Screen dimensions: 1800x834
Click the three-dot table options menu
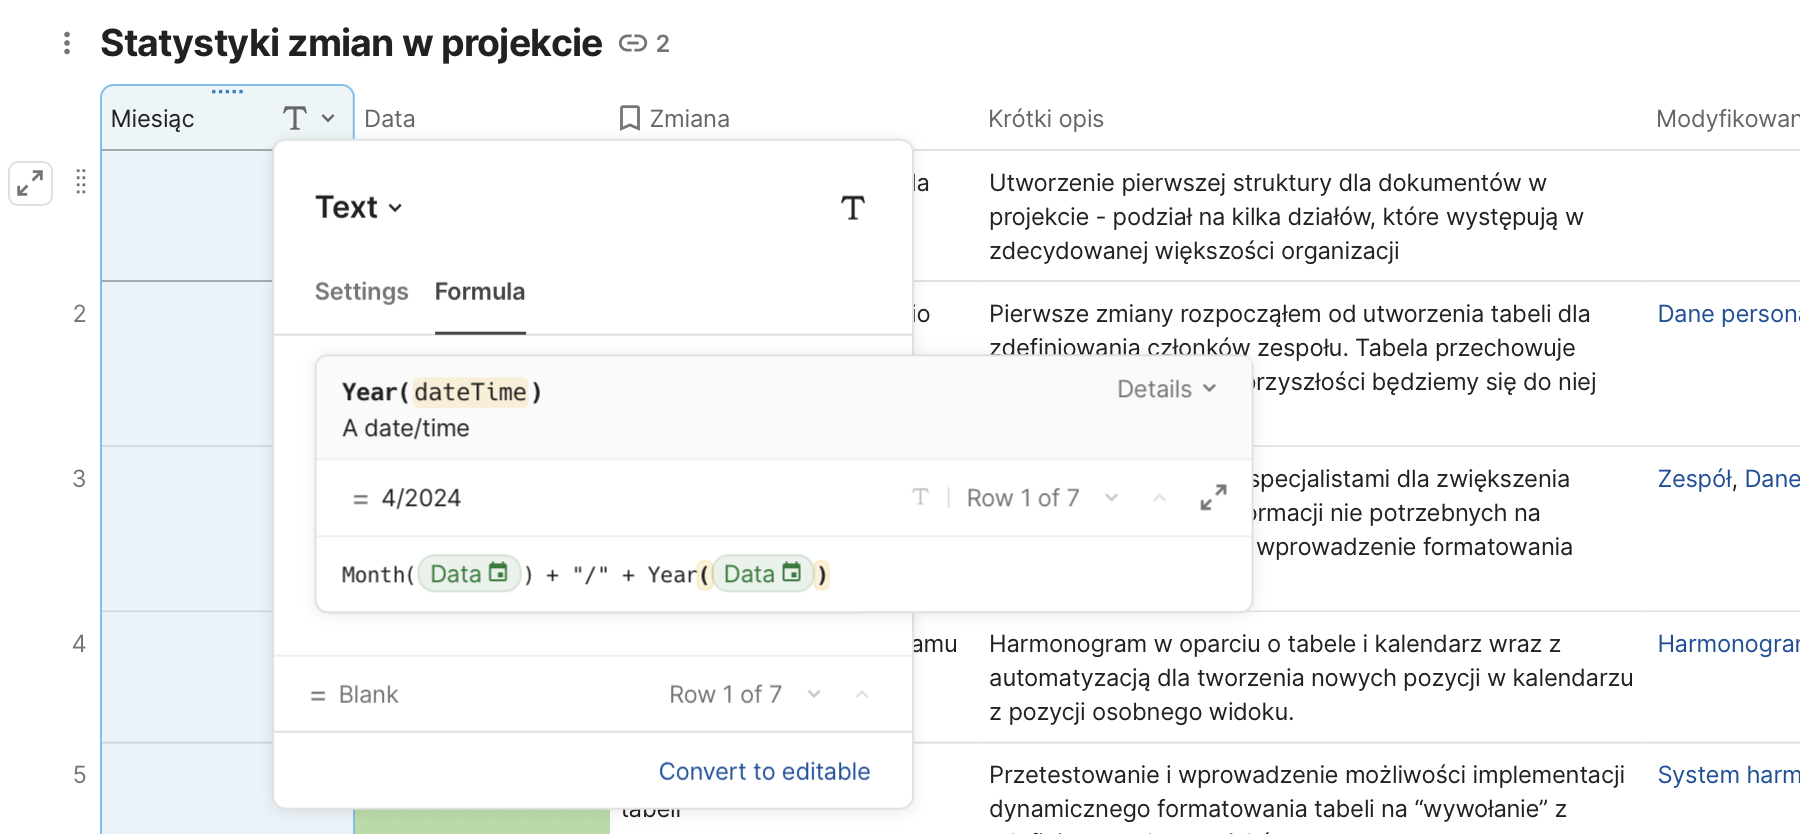tap(66, 43)
